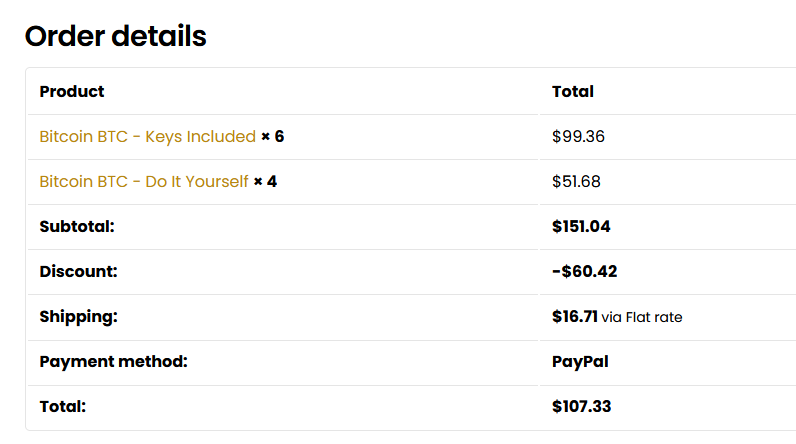The width and height of the screenshot is (796, 444).
Task: Click the $107.33 order total amount
Action: pyautogui.click(x=582, y=406)
